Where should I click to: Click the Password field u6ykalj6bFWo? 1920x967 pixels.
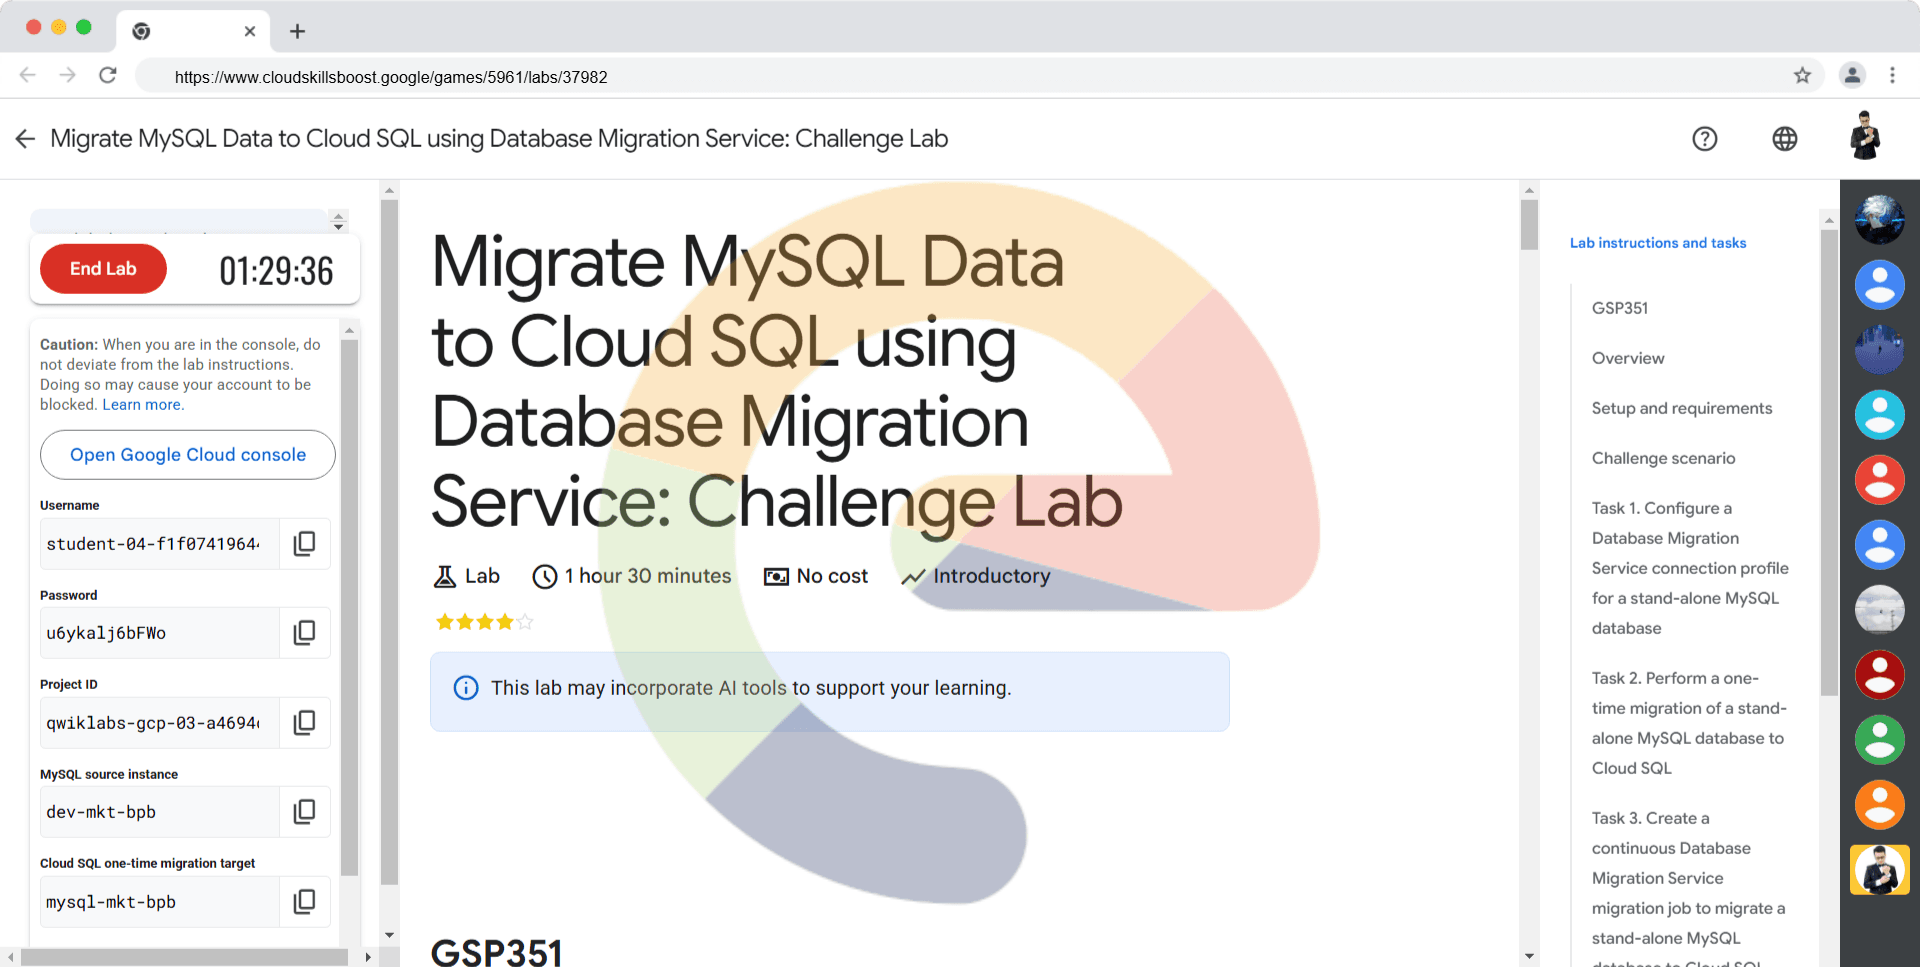point(159,633)
